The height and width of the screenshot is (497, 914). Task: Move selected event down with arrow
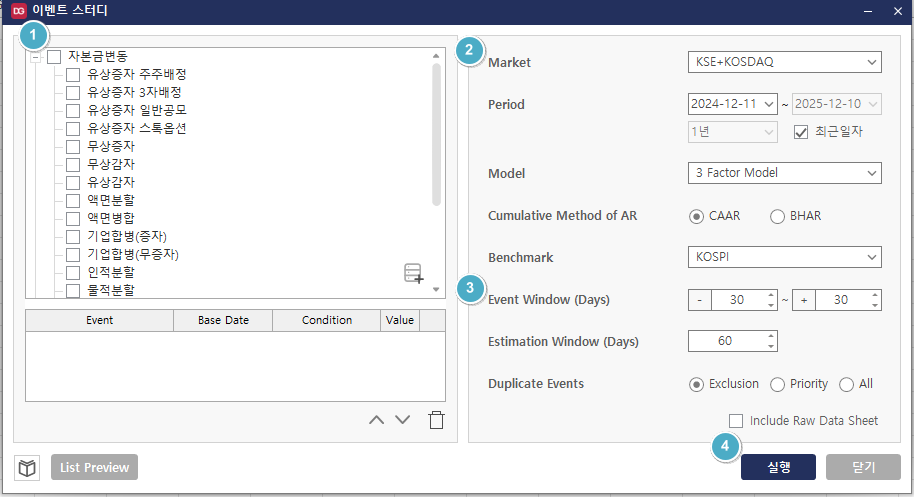click(402, 420)
